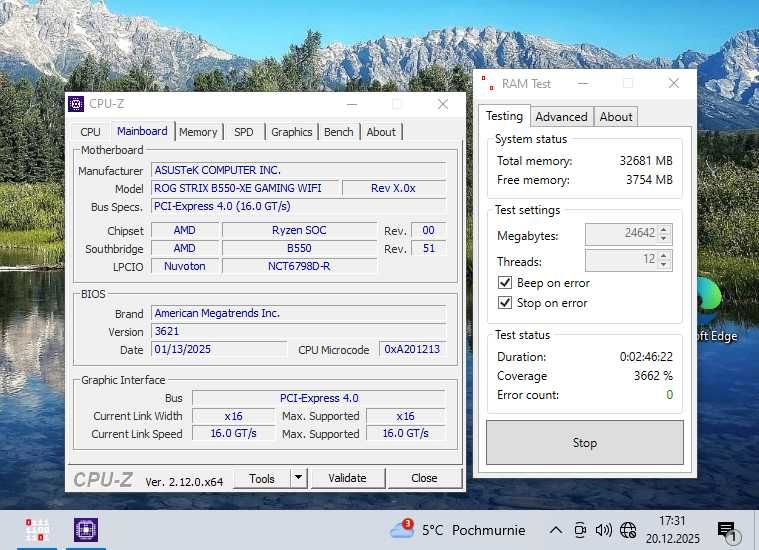This screenshot has width=759, height=550.
Task: Click the Meet Now tray icon
Action: click(580, 530)
